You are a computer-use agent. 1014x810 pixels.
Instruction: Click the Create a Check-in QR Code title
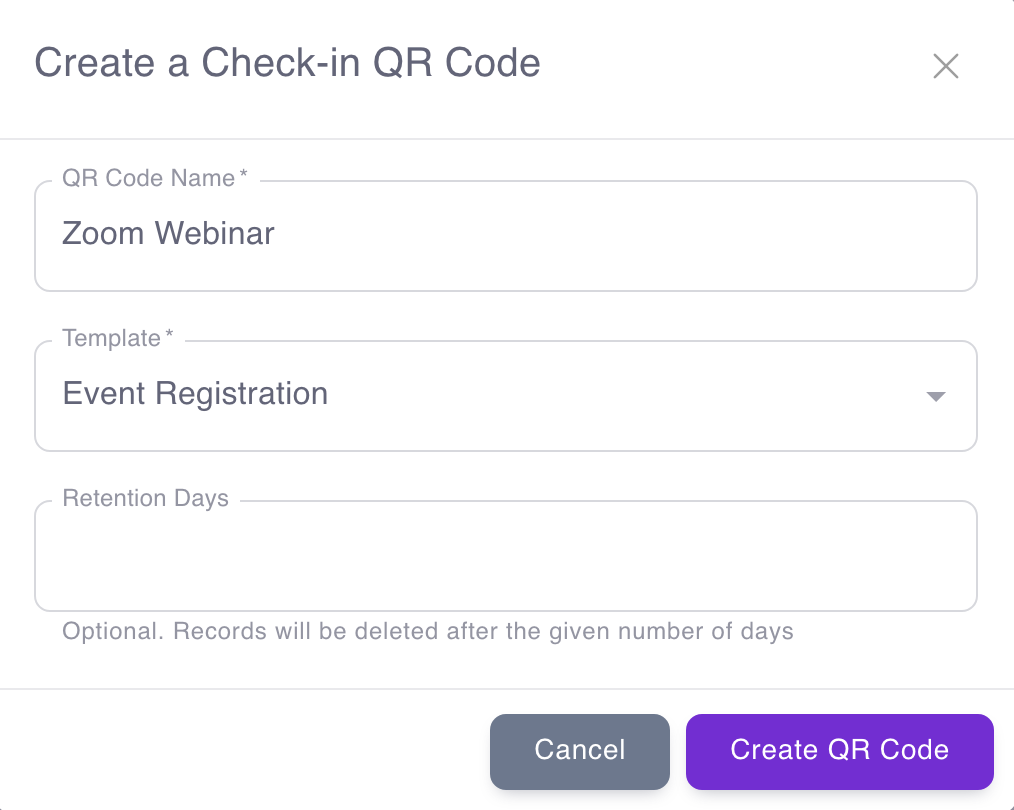(x=288, y=63)
